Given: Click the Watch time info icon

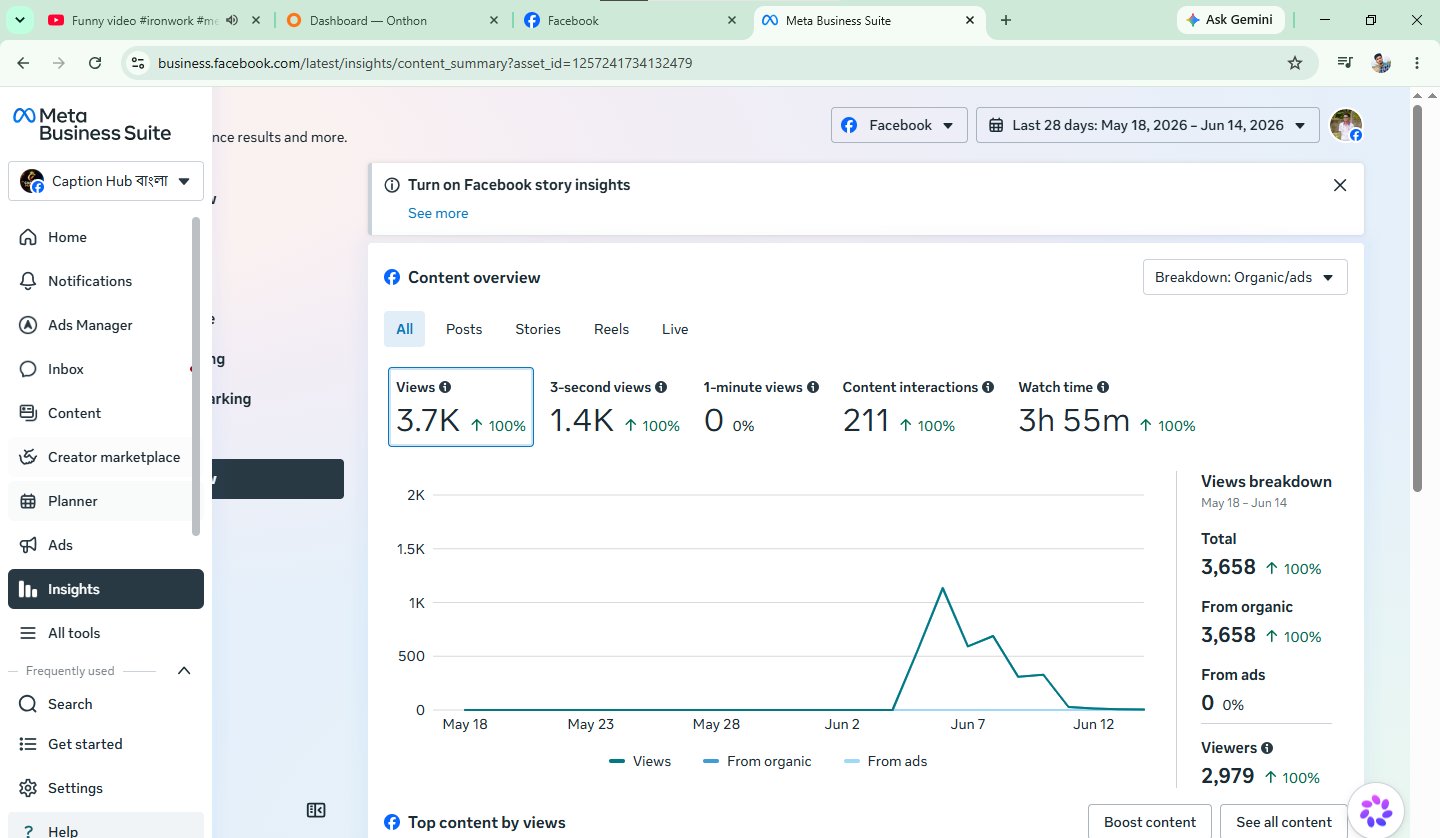Looking at the screenshot, I should point(1103,387).
